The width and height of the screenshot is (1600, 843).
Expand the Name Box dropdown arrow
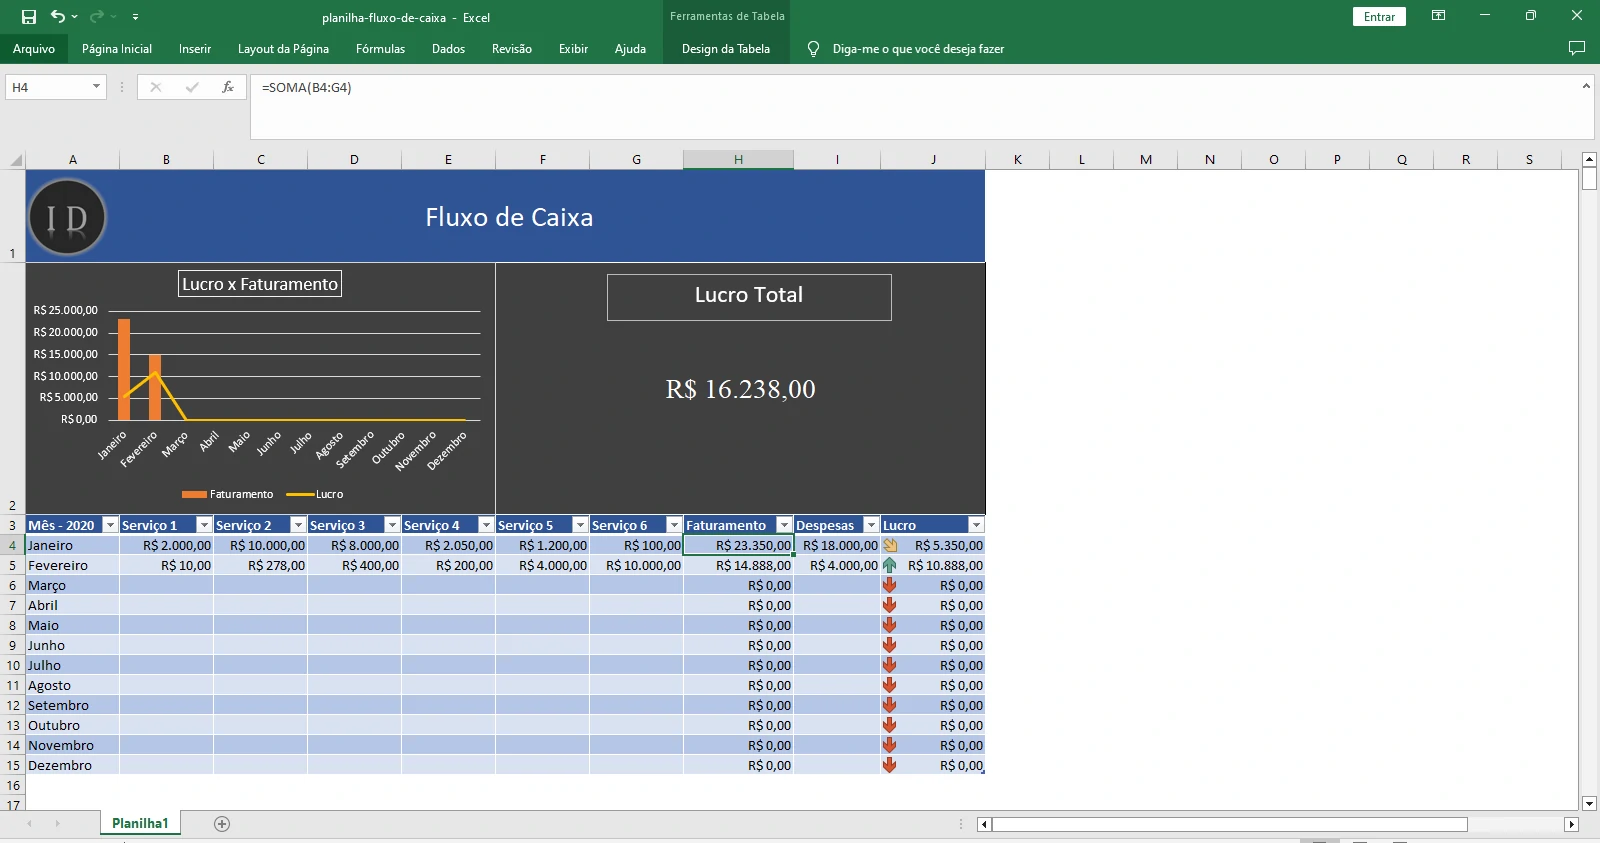coord(96,87)
